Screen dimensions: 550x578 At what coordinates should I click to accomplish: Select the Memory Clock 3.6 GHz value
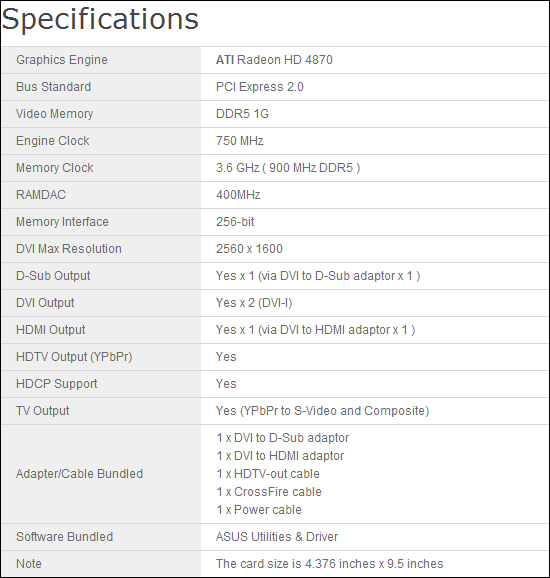[x=288, y=168]
